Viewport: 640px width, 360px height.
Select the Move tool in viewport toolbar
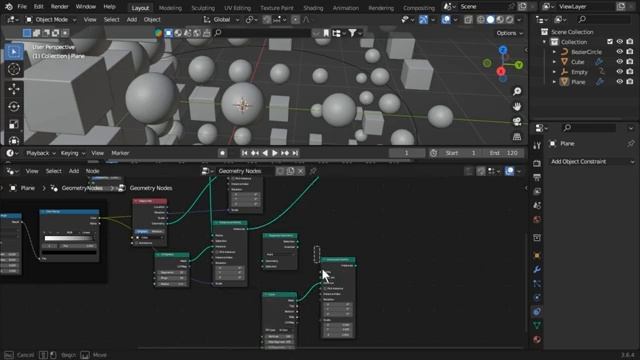pyautogui.click(x=14, y=88)
